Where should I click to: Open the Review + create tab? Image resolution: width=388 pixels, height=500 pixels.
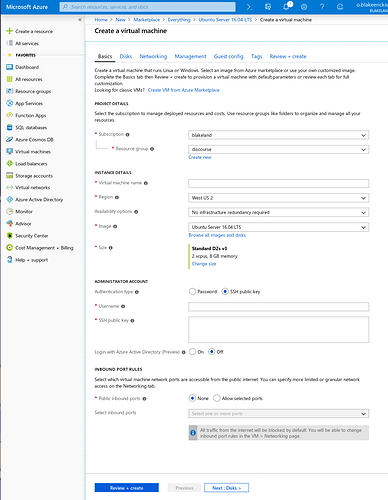point(288,56)
